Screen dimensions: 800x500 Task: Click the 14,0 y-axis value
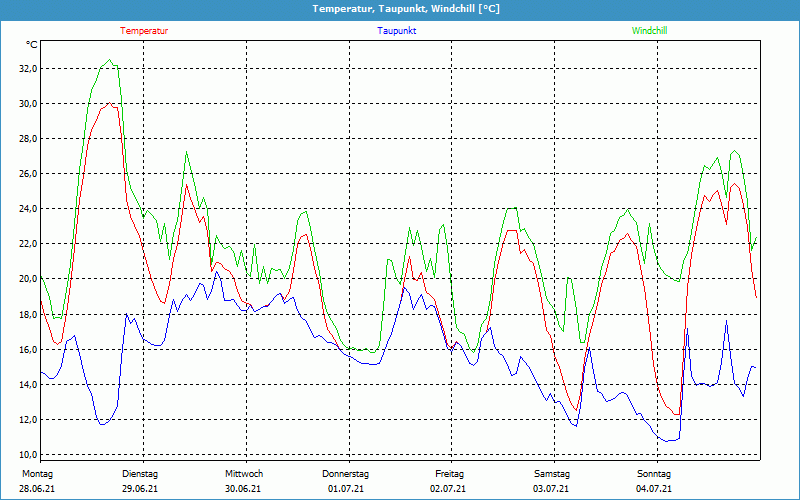click(28, 385)
